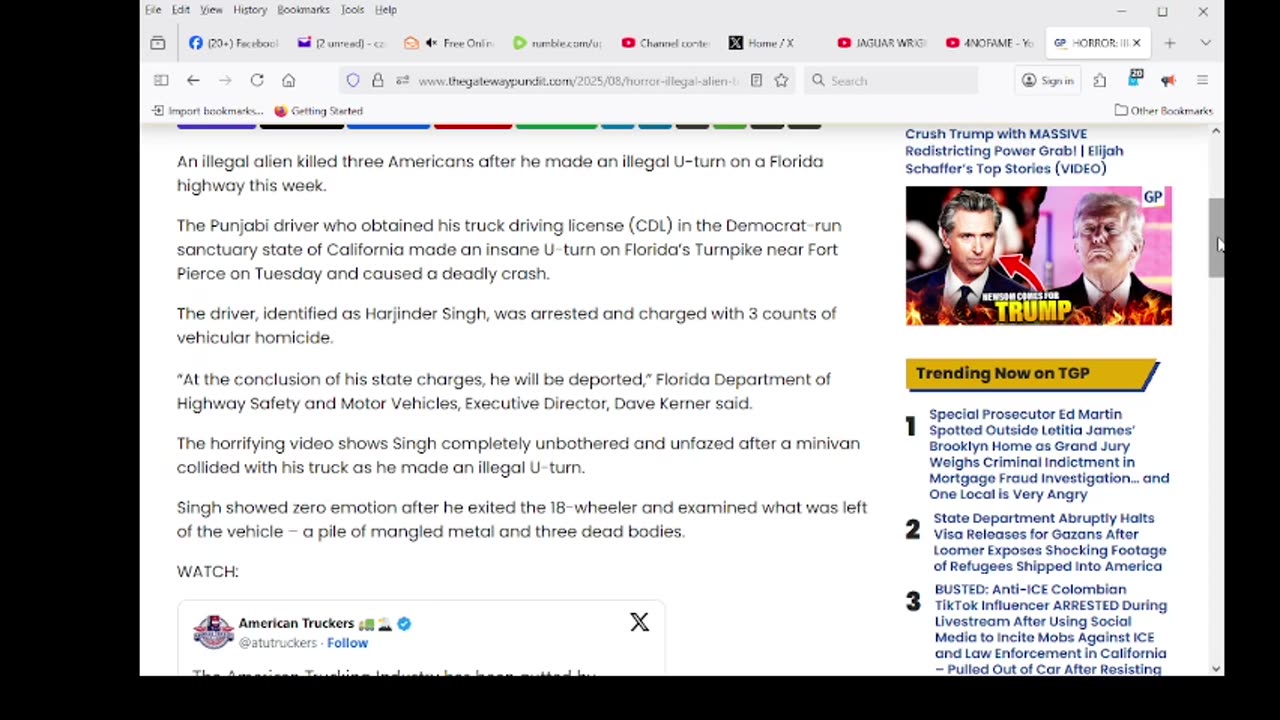Switch to the JAGUAR WRIGHT tab
The width and height of the screenshot is (1280, 720).
(881, 43)
